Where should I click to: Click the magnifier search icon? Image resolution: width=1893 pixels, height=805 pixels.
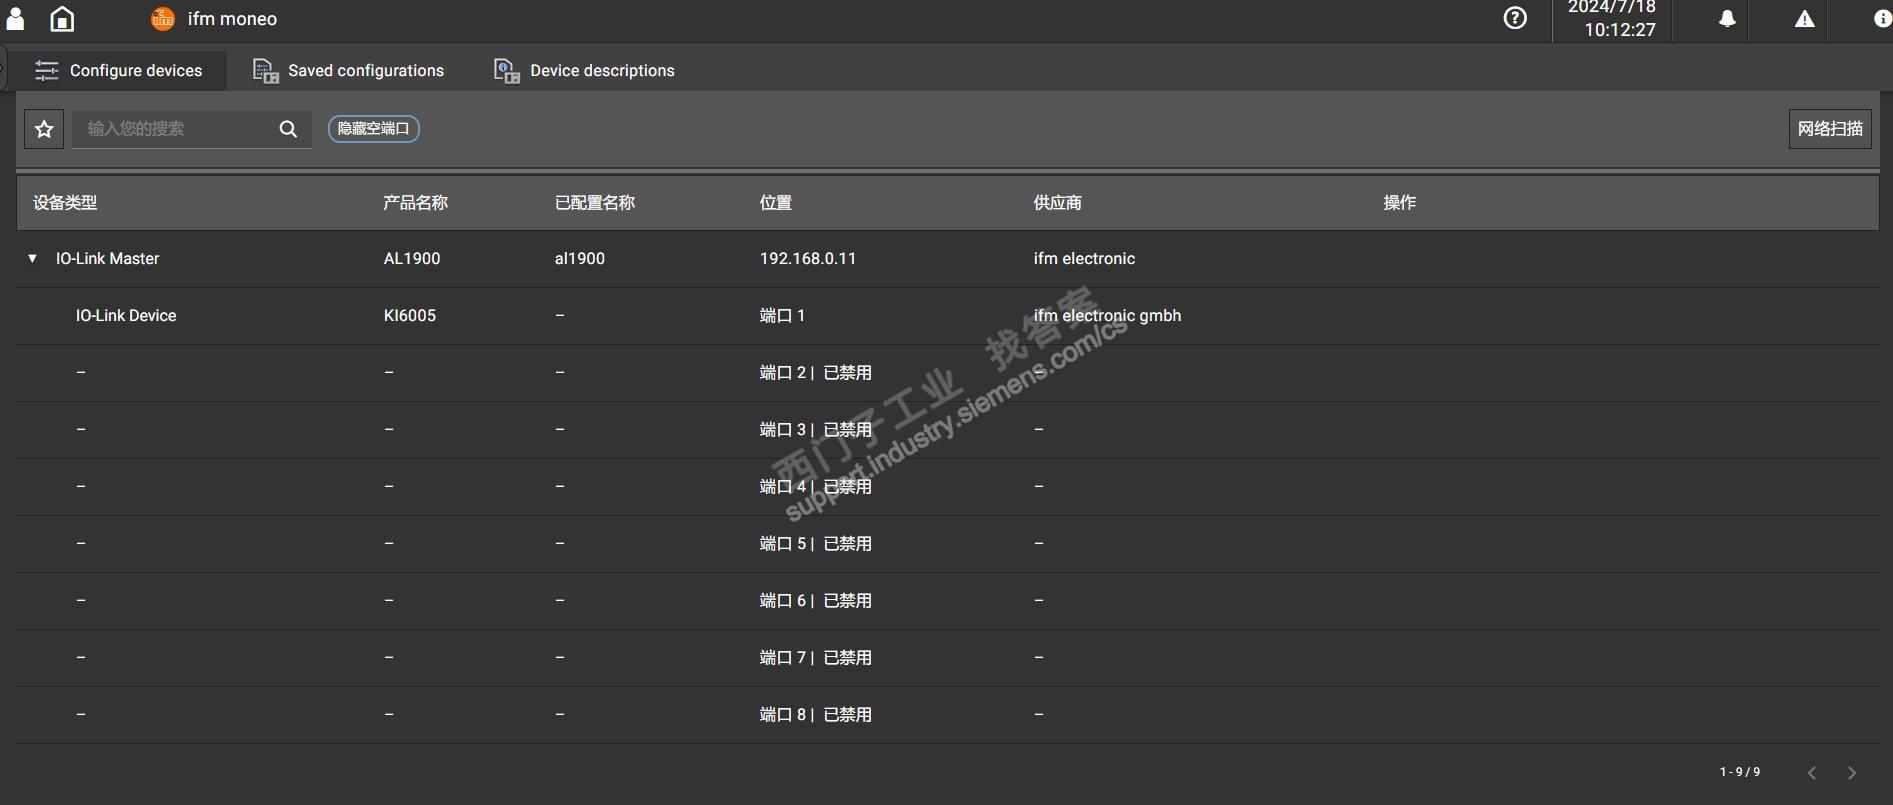point(288,129)
